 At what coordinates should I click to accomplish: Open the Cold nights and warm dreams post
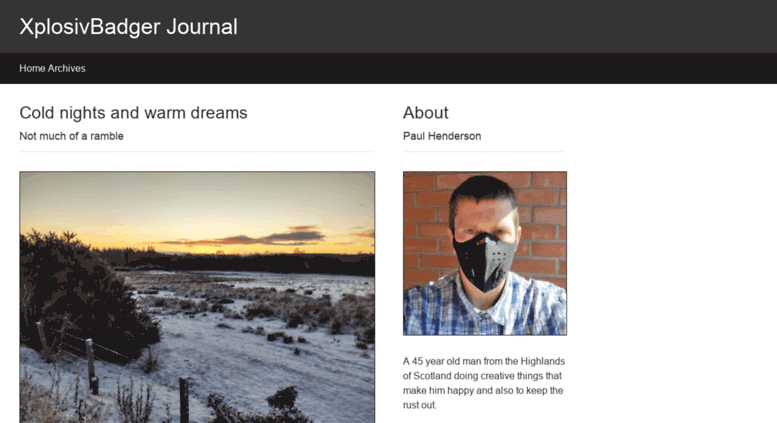tap(133, 113)
